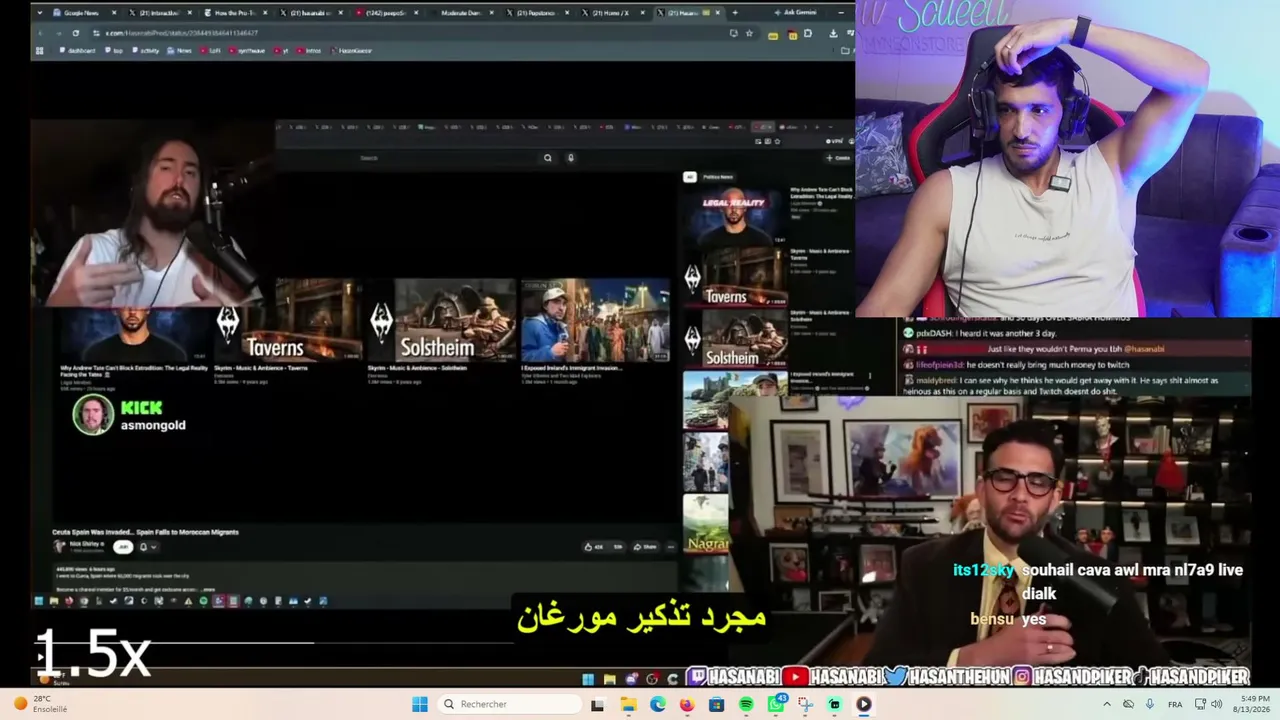This screenshot has width=1280, height=720.
Task: Click the browser address bar
Action: click(x=410, y=33)
